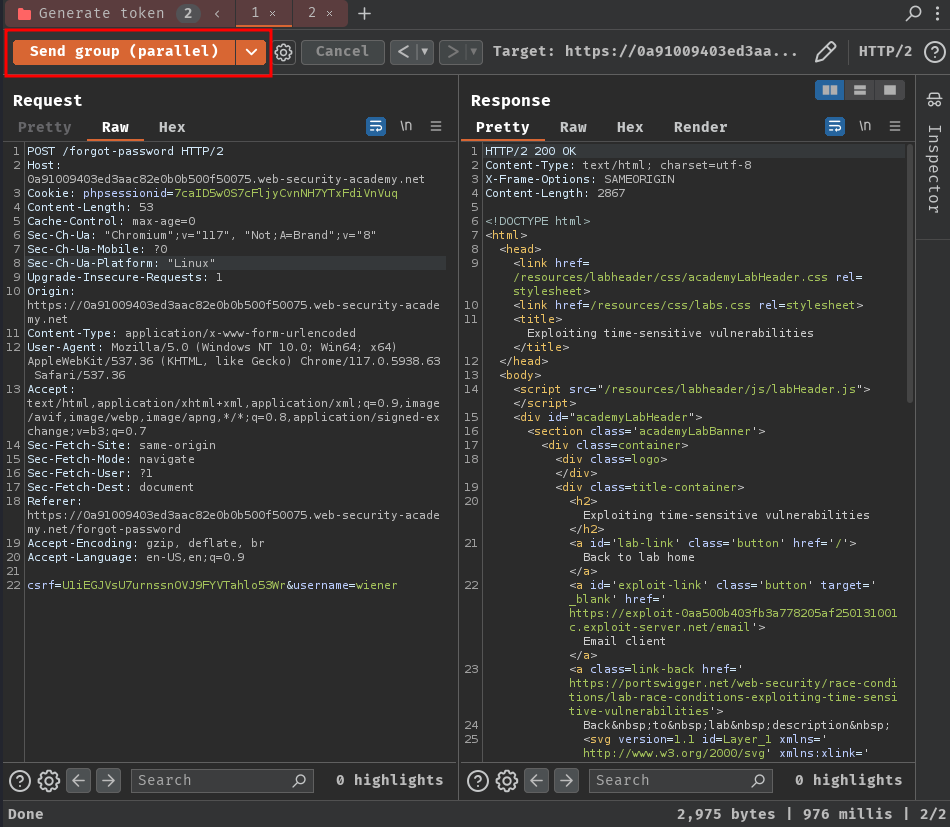Open Request pane hamburger menu

click(x=436, y=126)
